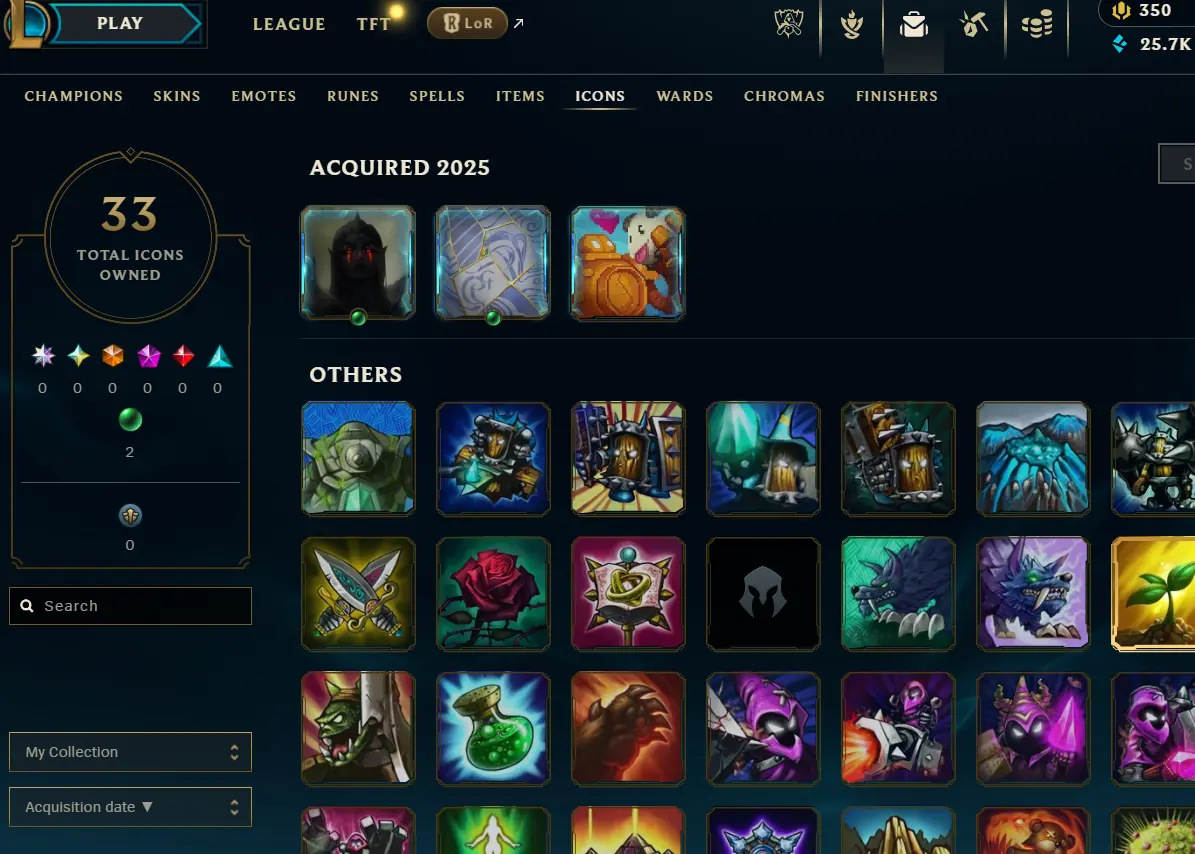Select the red rose summoner icon
Image resolution: width=1195 pixels, height=854 pixels.
(493, 593)
